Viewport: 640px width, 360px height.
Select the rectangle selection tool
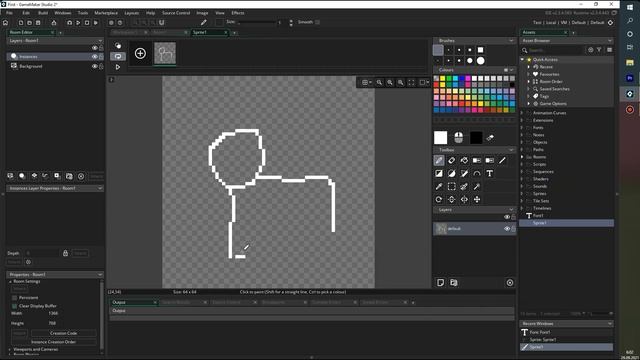(x=451, y=187)
